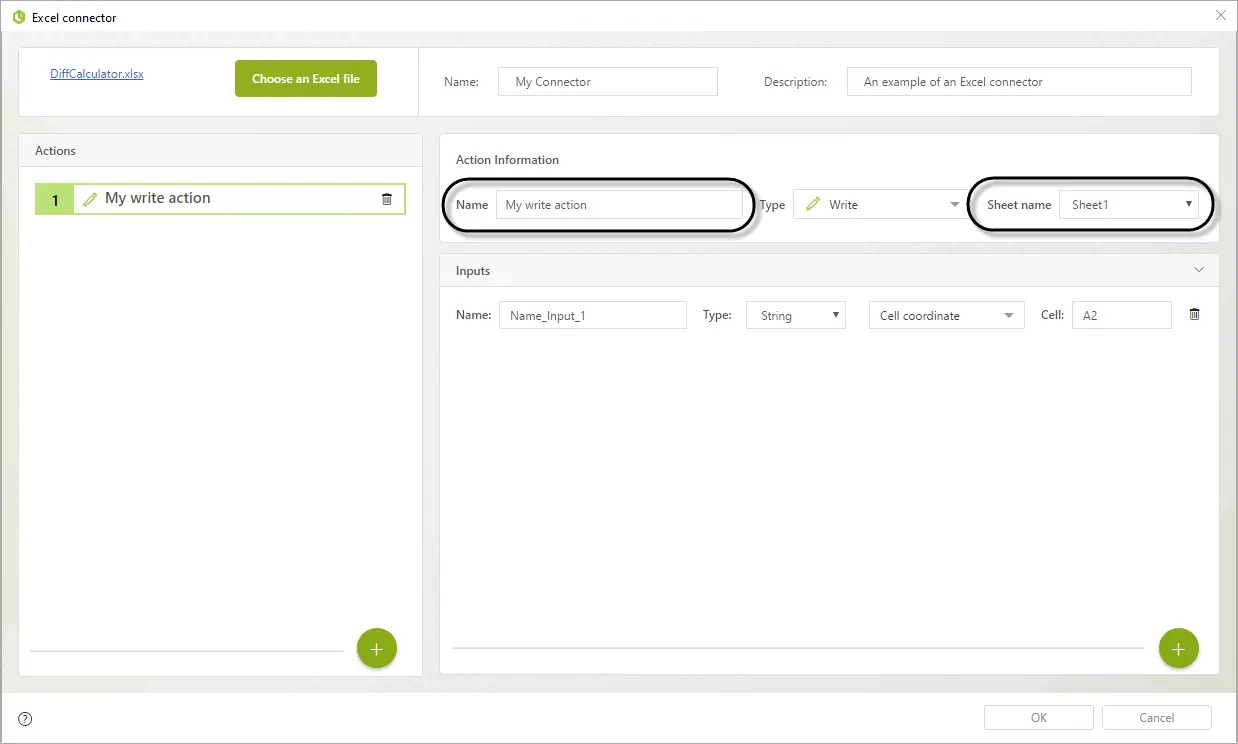
Task: Select action number 1 in Actions list
Action: tap(220, 199)
